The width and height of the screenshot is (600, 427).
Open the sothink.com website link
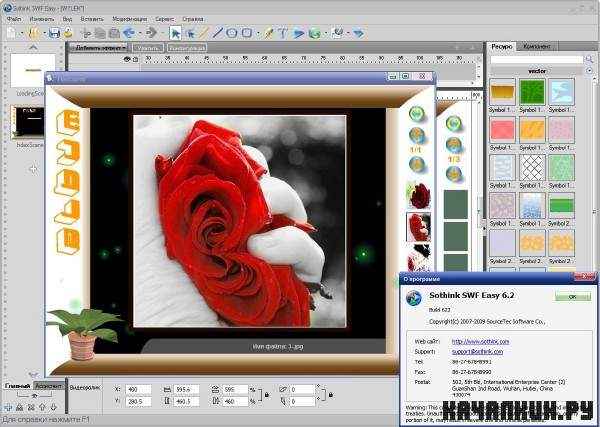[481, 341]
